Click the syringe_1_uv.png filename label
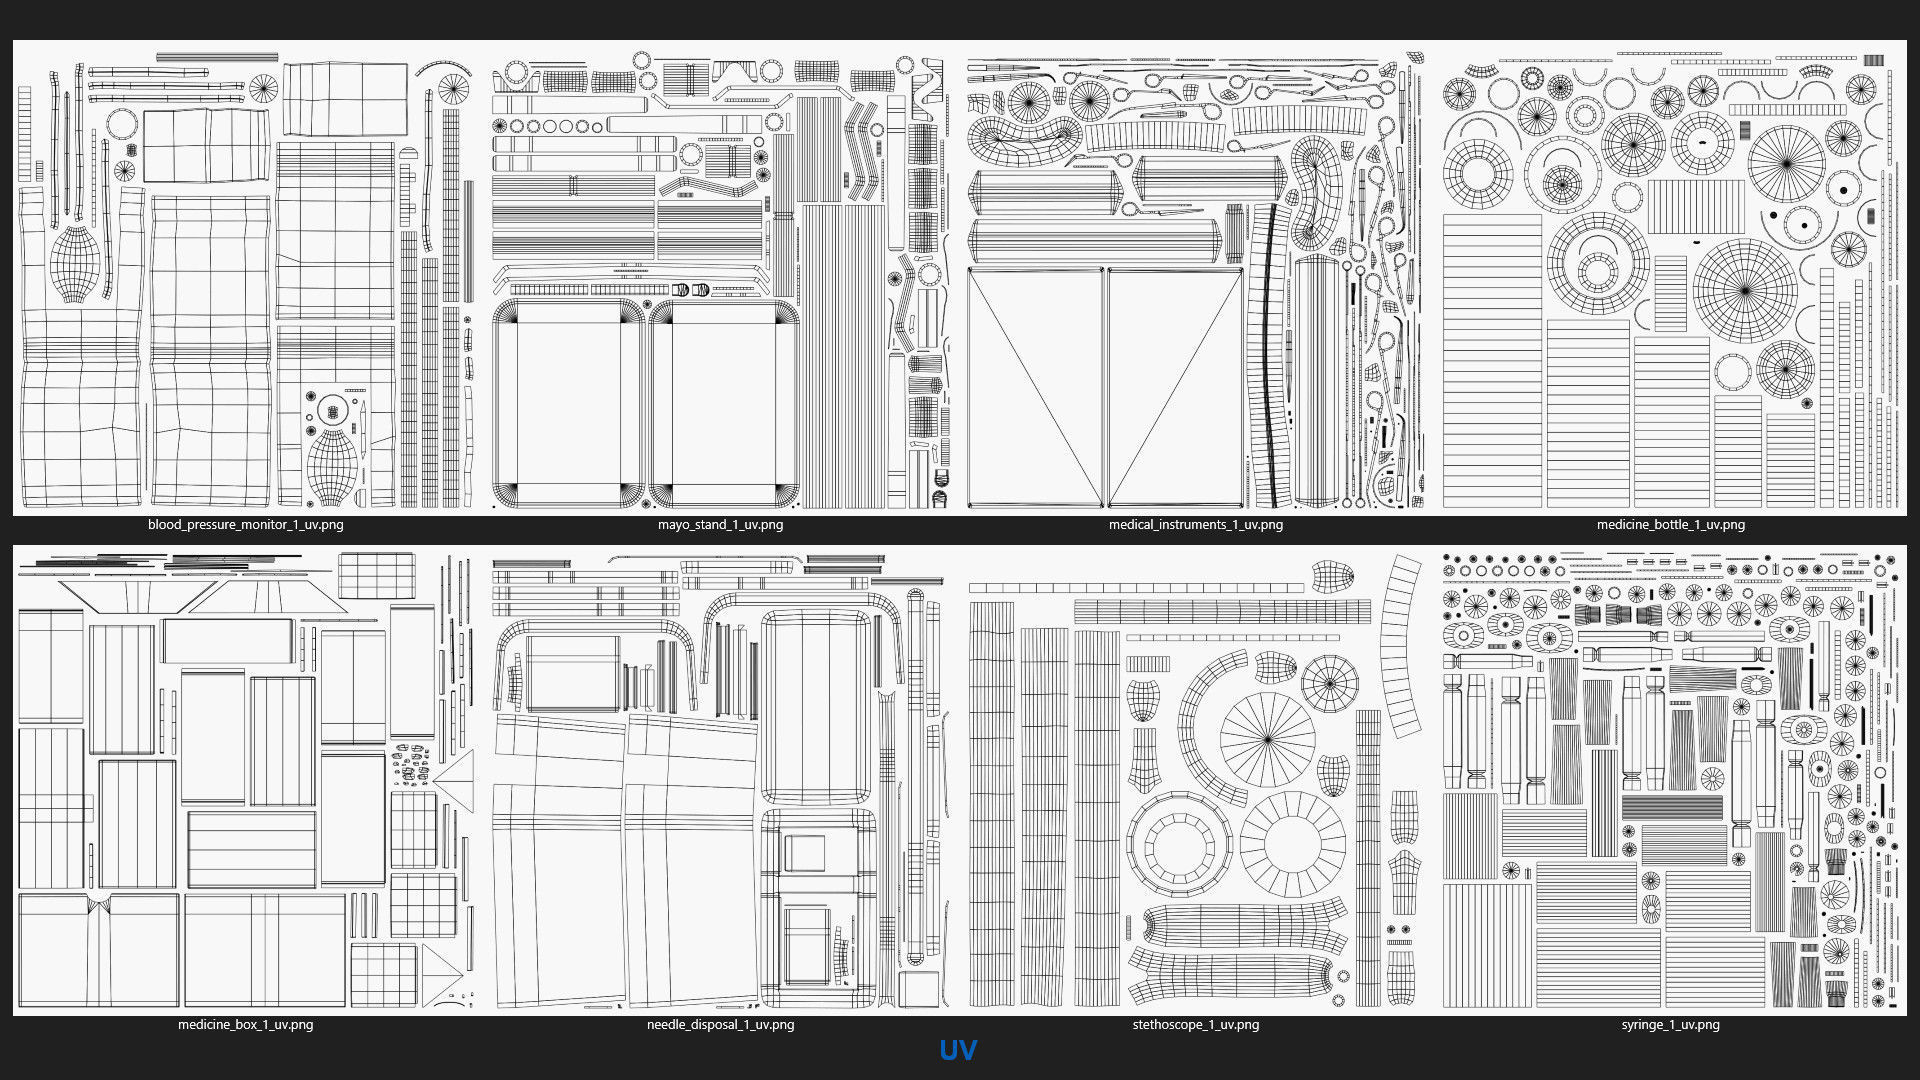The image size is (1920, 1080). pyautogui.click(x=1670, y=1025)
